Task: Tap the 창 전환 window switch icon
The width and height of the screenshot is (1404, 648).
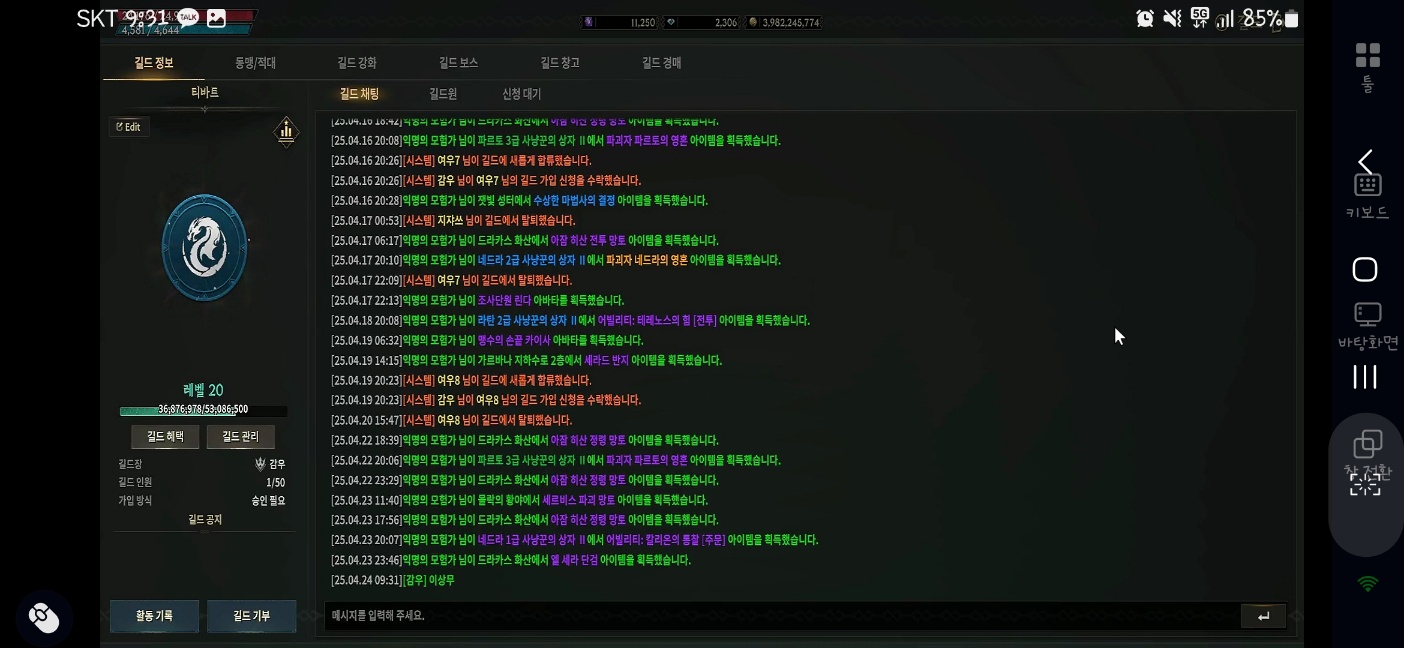Action: pyautogui.click(x=1367, y=444)
